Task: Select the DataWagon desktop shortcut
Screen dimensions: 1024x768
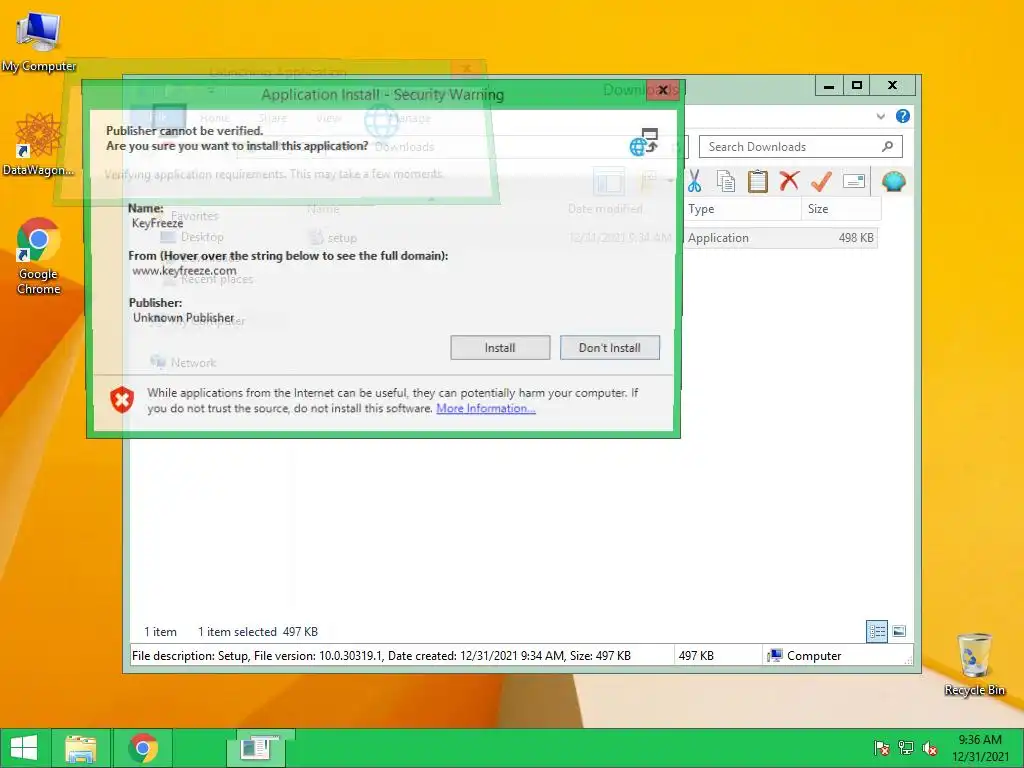Action: 39,144
